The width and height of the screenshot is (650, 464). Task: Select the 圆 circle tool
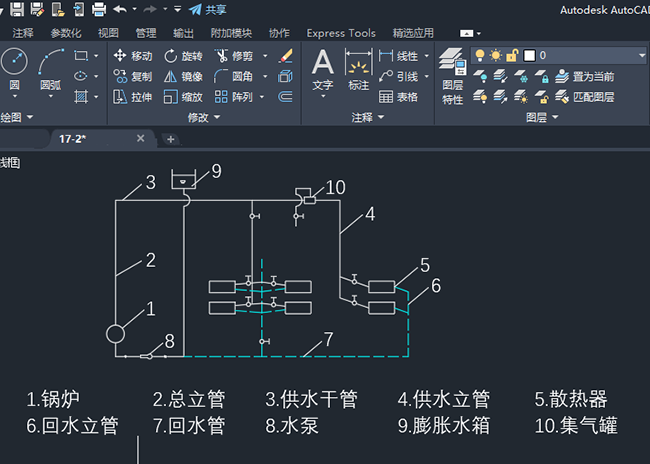(x=15, y=68)
